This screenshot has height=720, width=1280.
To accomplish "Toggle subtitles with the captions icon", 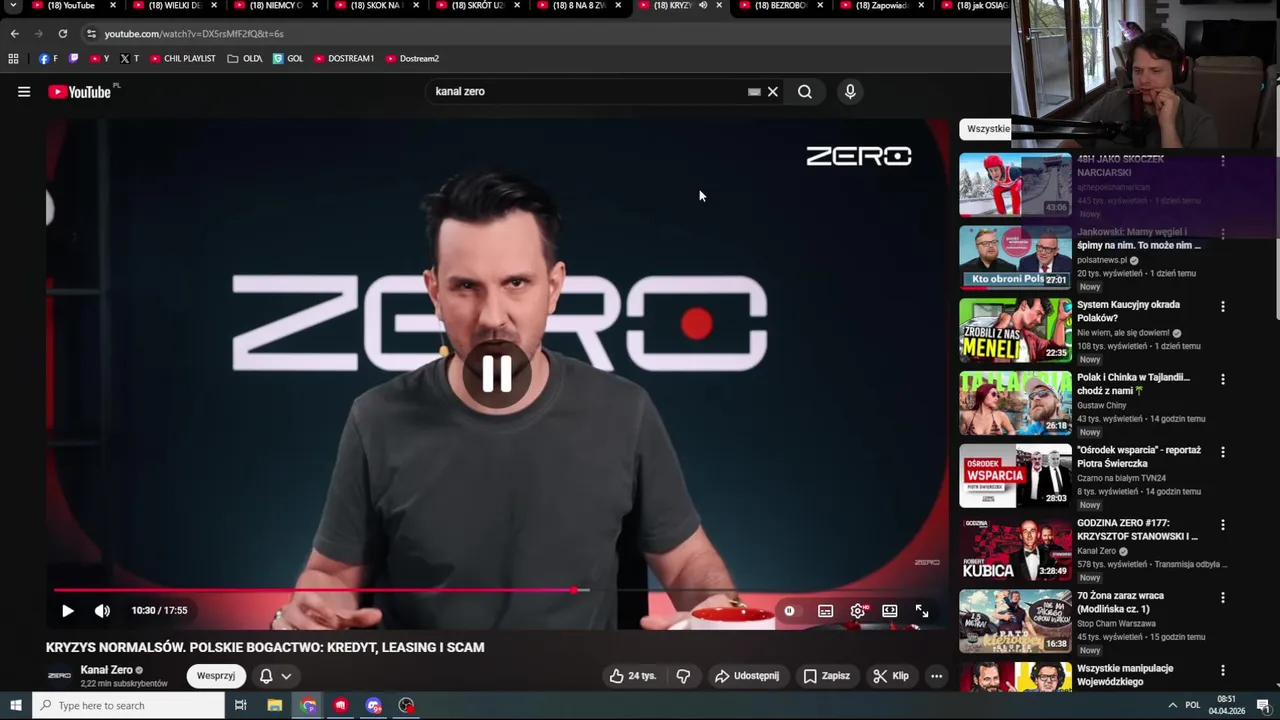I will [825, 611].
